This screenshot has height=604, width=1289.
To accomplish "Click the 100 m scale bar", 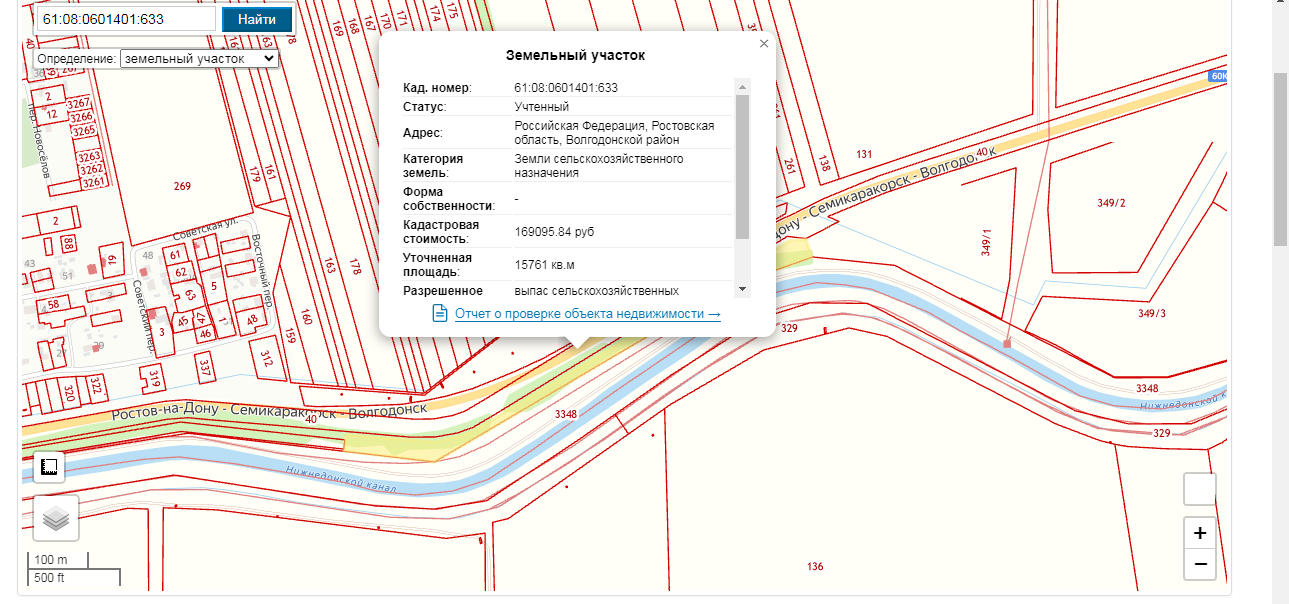I will click(x=58, y=559).
